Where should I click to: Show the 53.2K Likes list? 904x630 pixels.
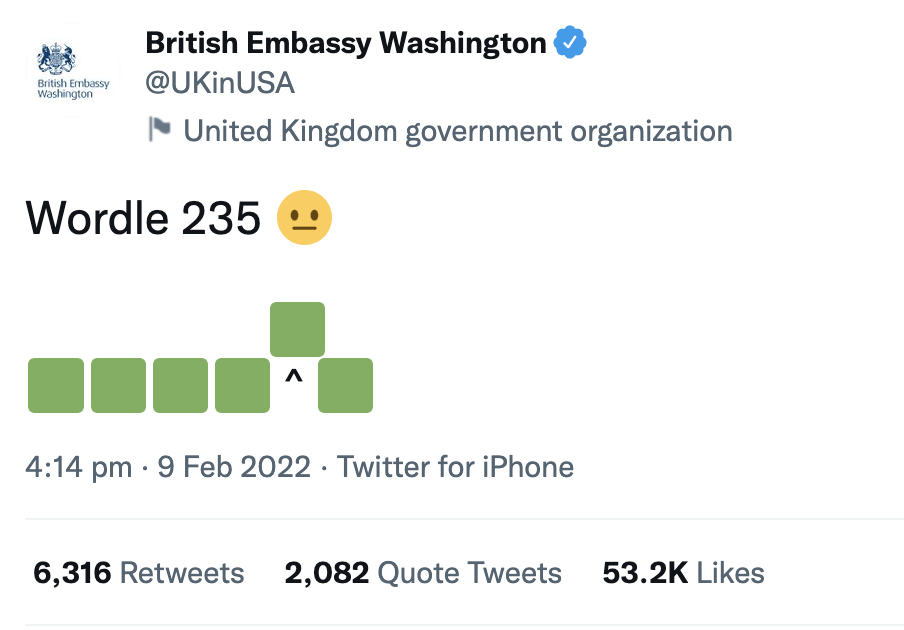point(683,573)
